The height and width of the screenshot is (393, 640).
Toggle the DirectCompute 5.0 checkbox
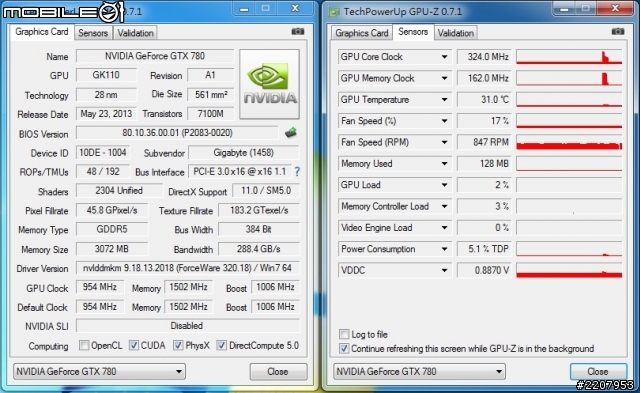(222, 345)
